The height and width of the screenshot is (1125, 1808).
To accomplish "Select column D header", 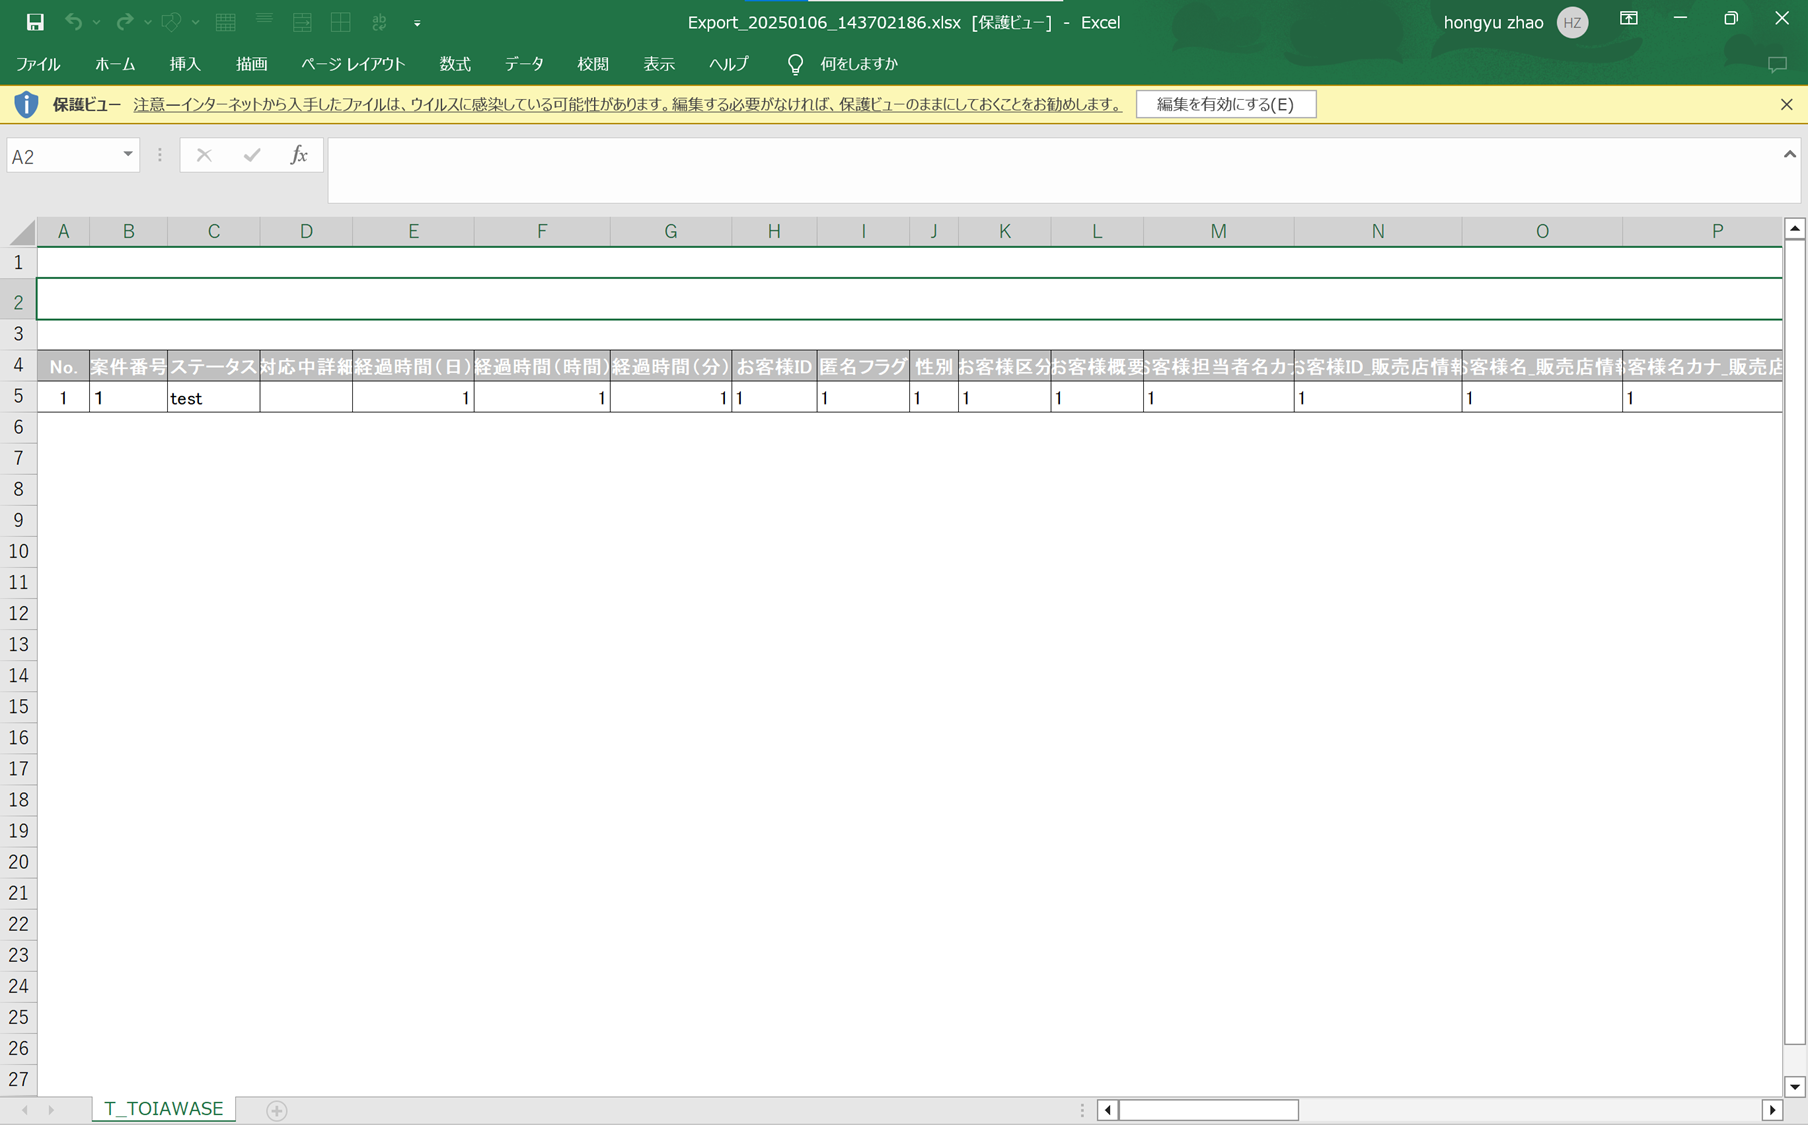I will [x=306, y=232].
